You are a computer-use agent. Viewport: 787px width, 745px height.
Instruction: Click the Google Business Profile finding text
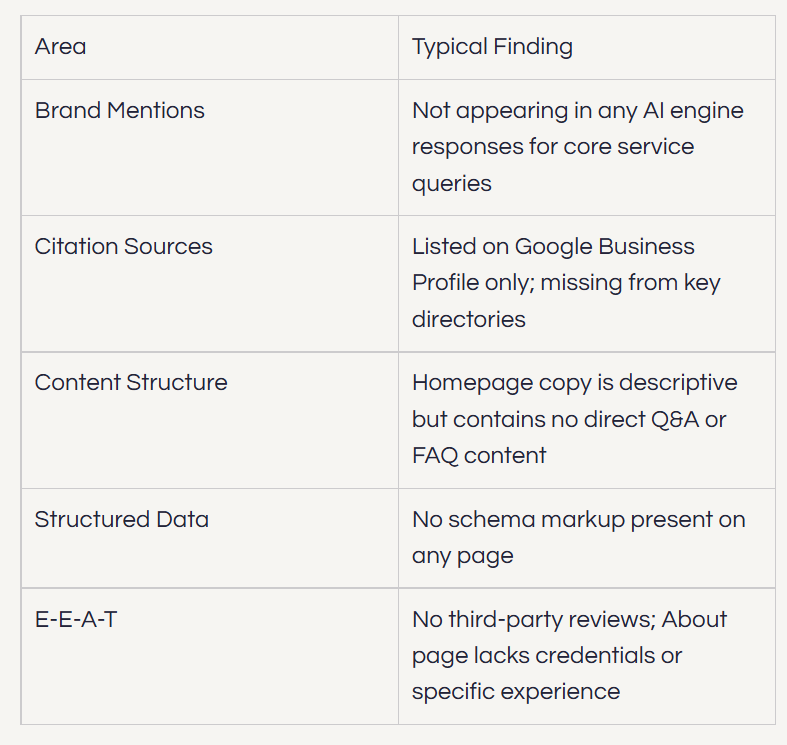pyautogui.click(x=566, y=283)
